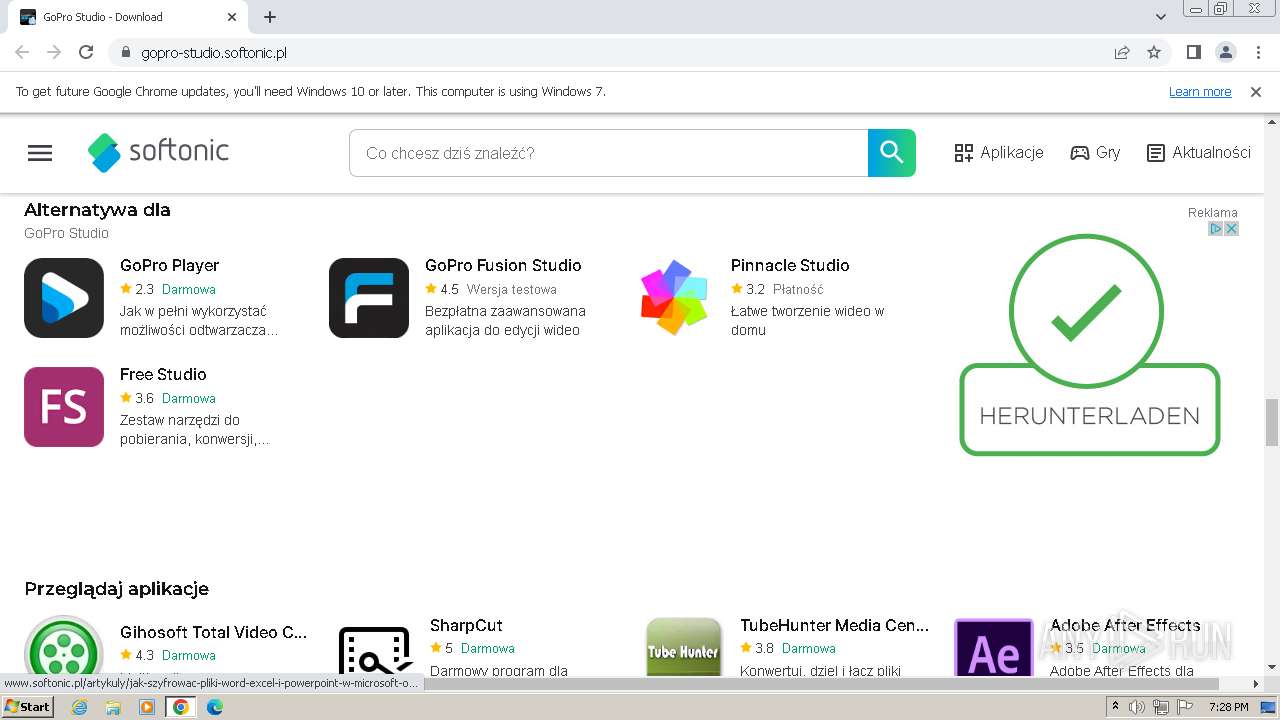The image size is (1280, 720).
Task: Open the Gry navigation menu
Action: (1095, 153)
